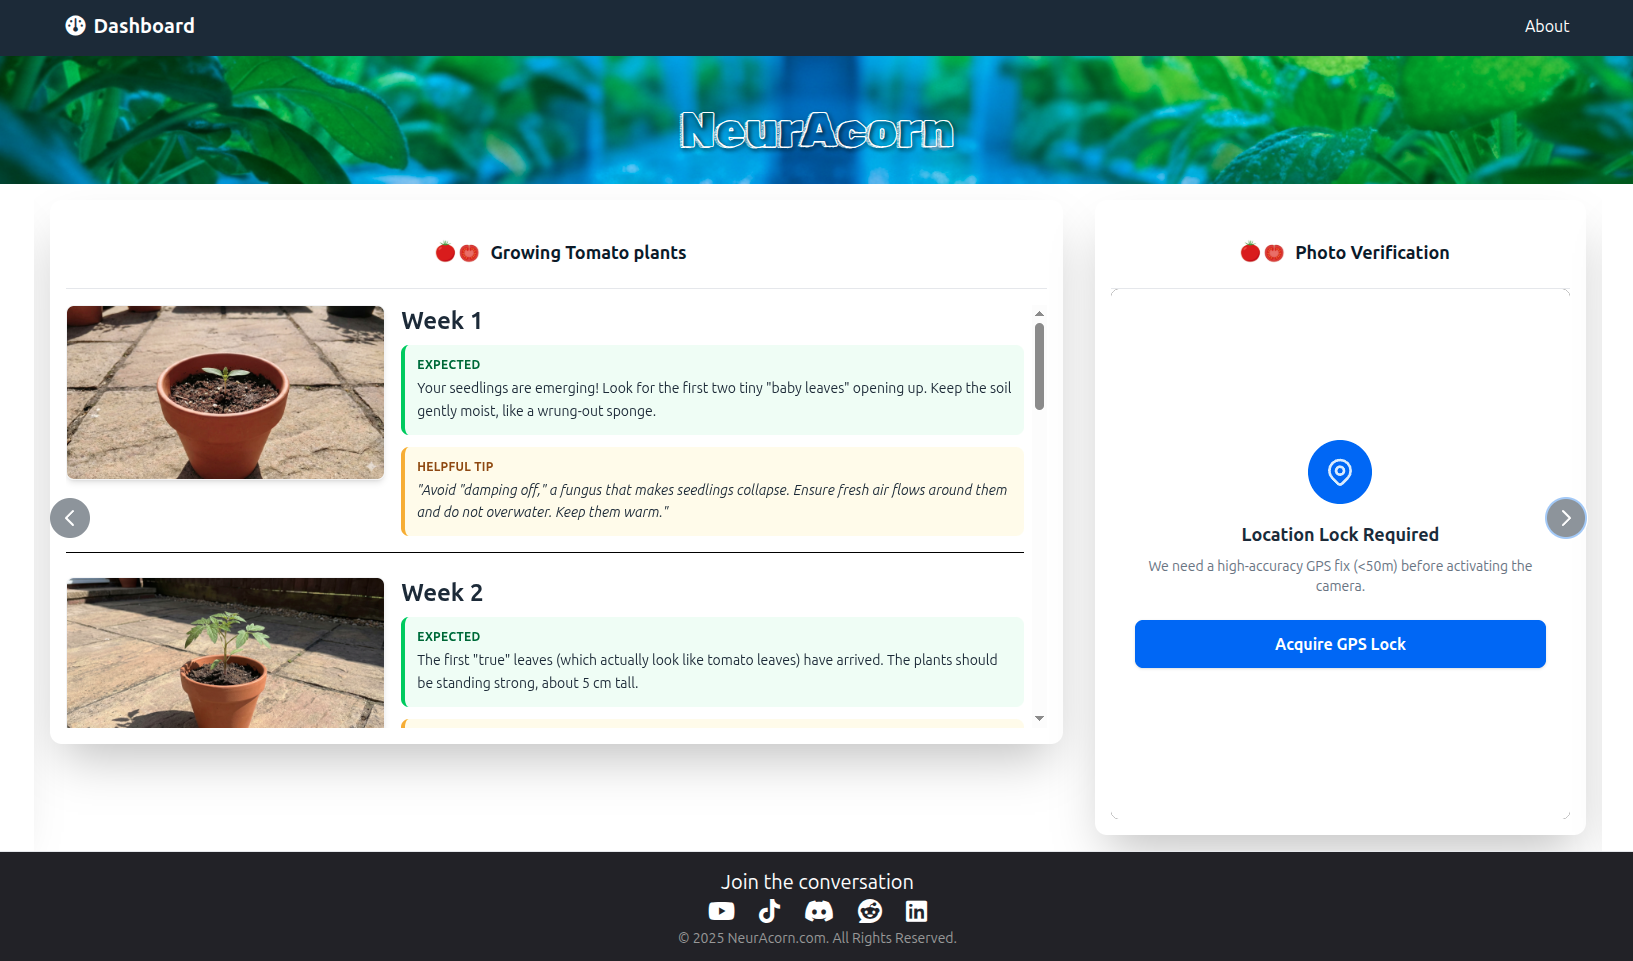Open the Week 1 seedling photo

(x=225, y=392)
